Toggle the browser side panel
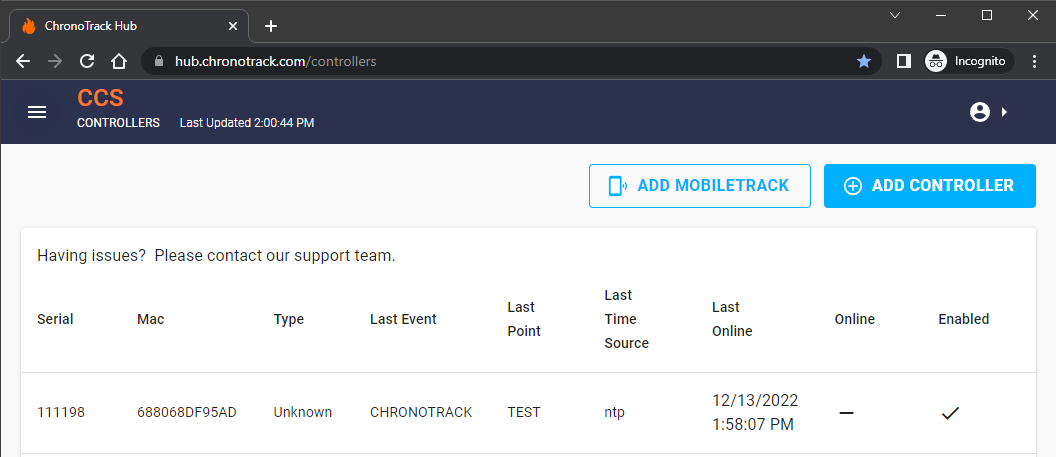This screenshot has width=1056, height=457. (904, 61)
